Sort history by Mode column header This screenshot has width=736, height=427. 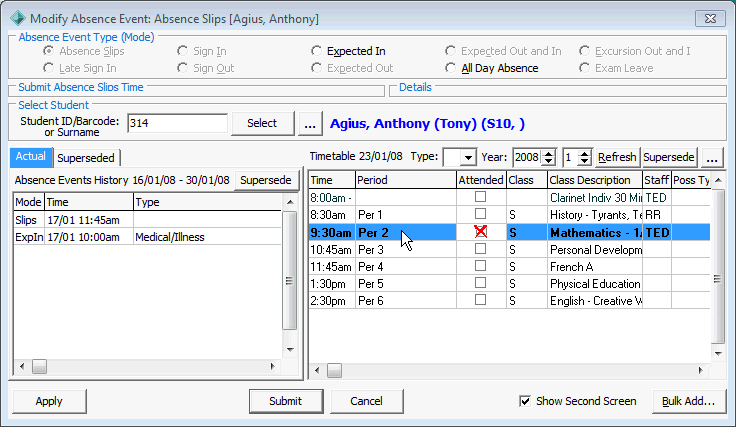tap(29, 202)
